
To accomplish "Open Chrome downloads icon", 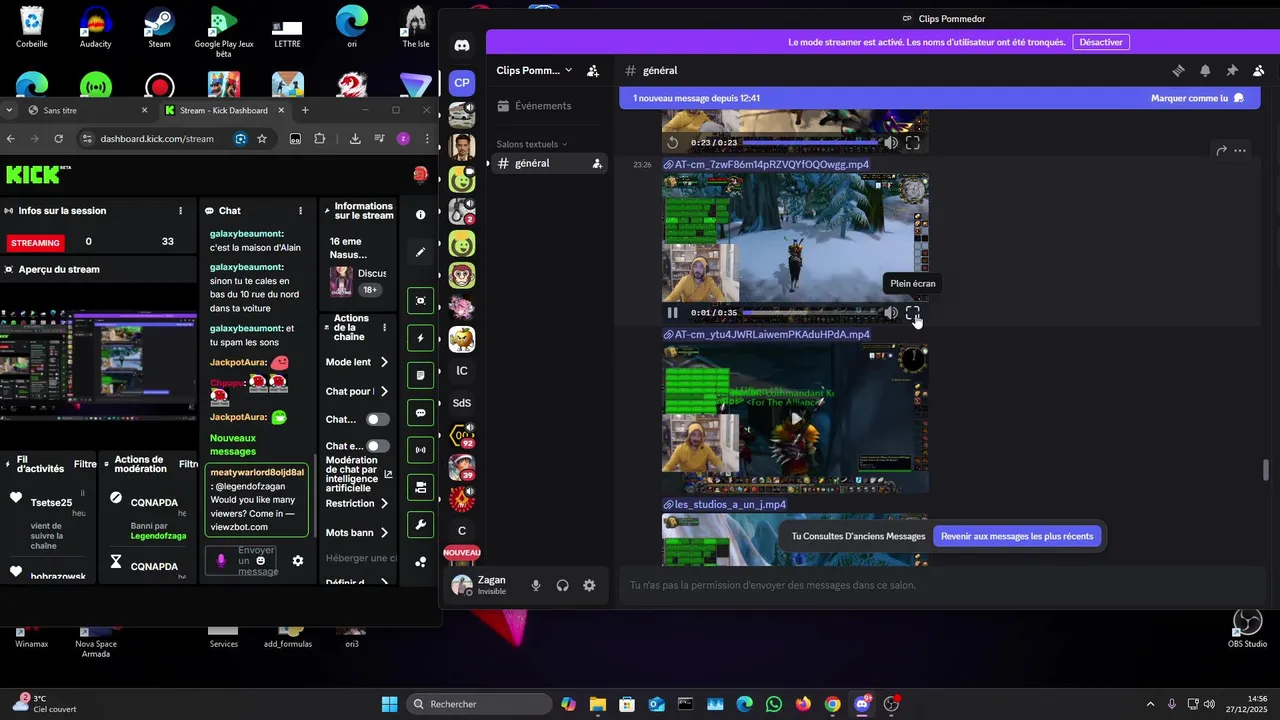I will [x=355, y=139].
